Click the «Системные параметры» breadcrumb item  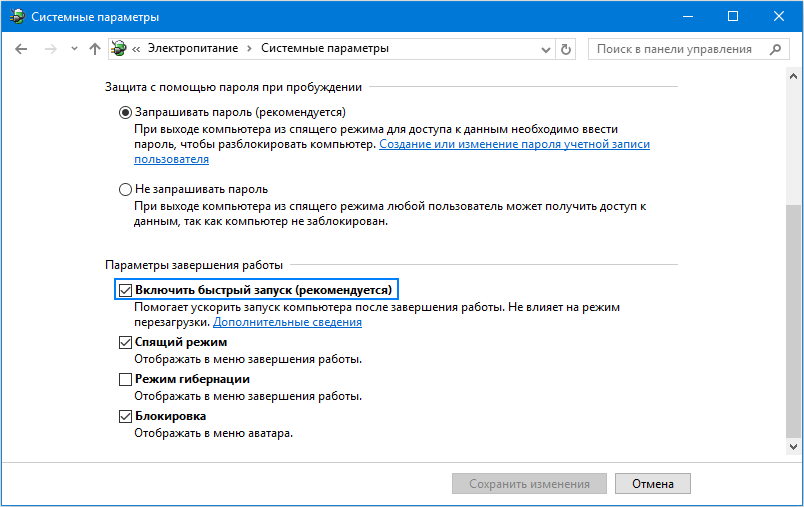(325, 49)
